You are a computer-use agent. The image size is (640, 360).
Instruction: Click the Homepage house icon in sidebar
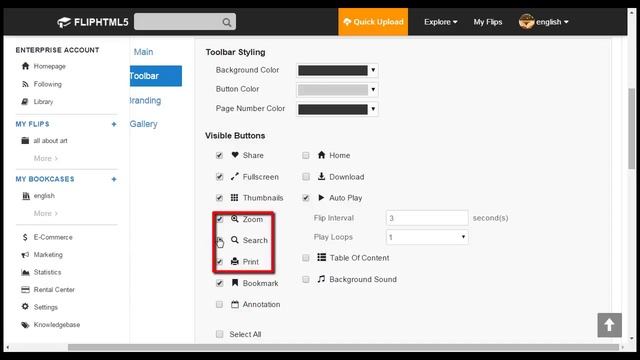[25, 66]
